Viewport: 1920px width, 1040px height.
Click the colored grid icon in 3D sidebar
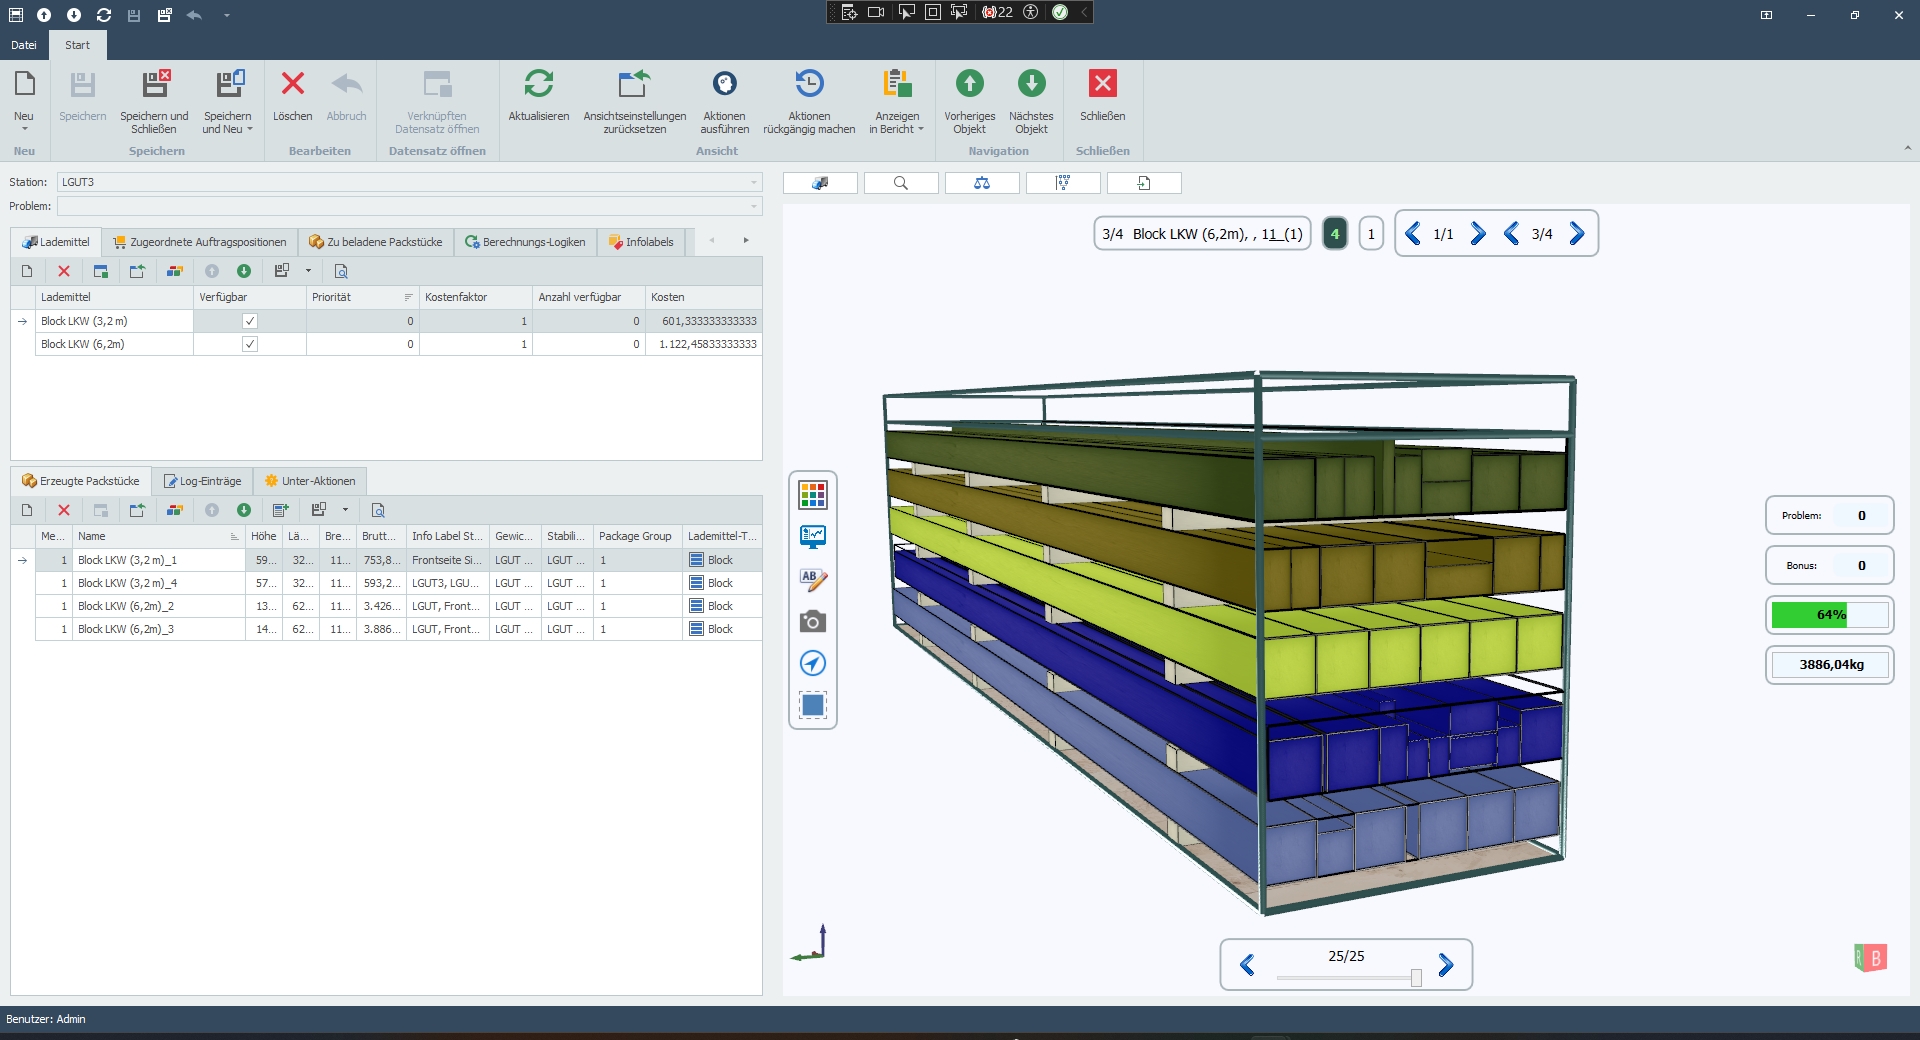(x=813, y=494)
